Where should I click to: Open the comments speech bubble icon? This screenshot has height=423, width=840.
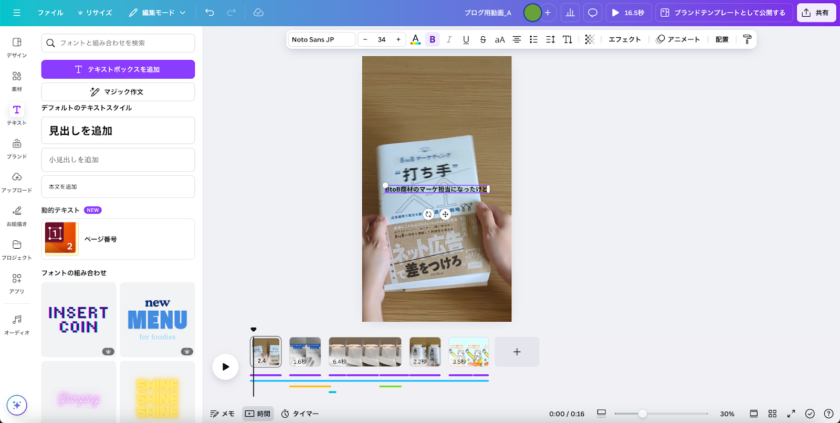(592, 13)
